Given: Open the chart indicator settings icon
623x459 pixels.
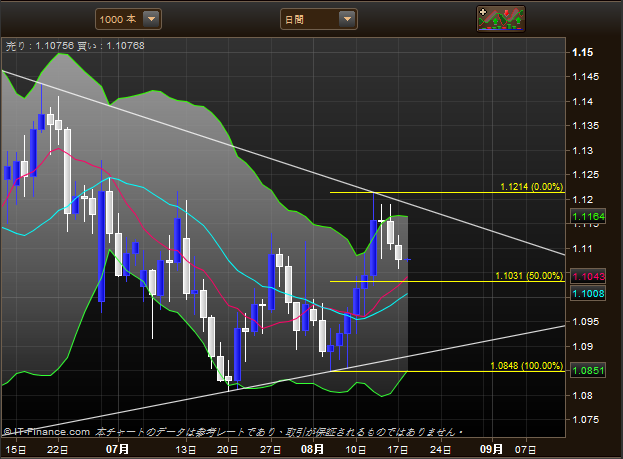Looking at the screenshot, I should 501,19.
